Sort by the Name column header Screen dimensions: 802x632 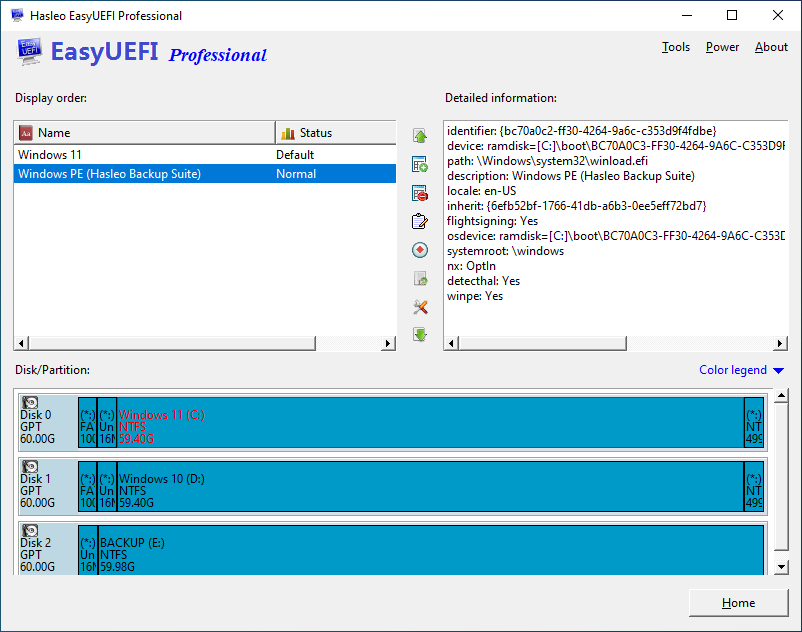(145, 133)
